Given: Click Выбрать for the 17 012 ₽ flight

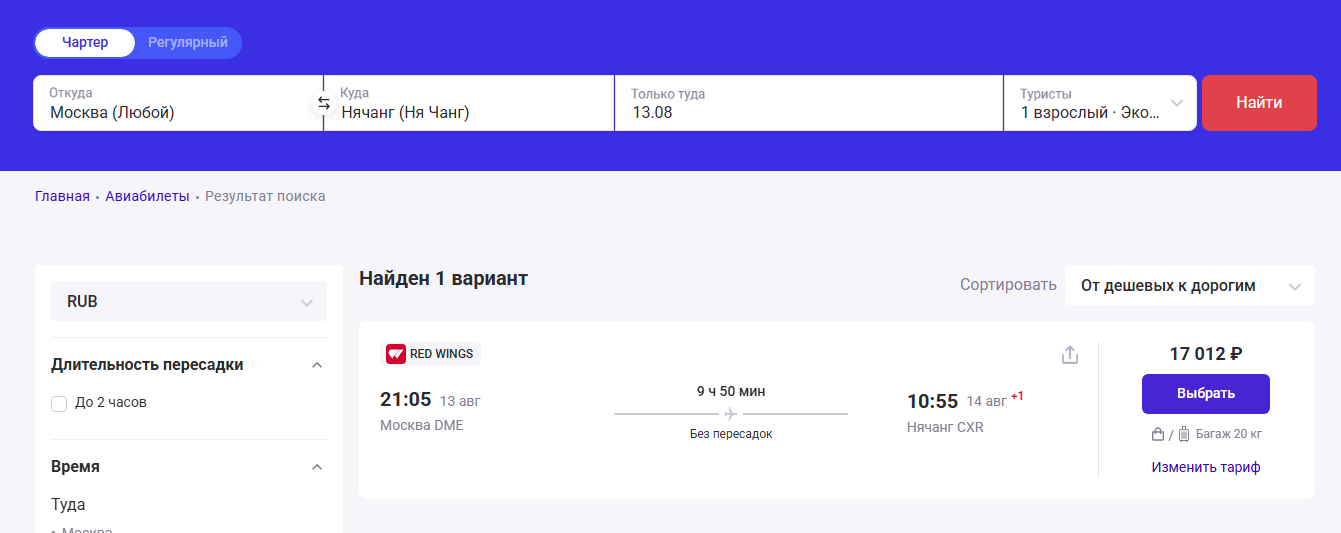Looking at the screenshot, I should [1206, 394].
